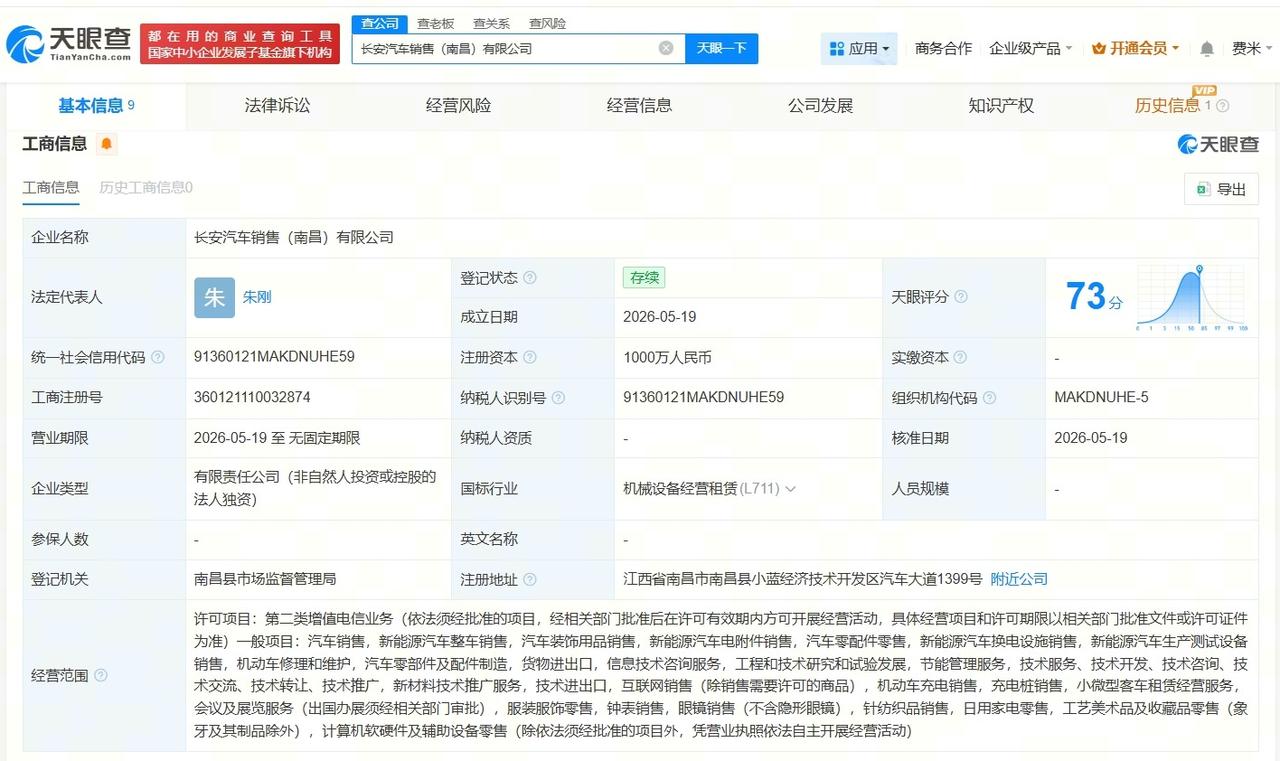Click the TianYanCha logo at top left

[69, 44]
